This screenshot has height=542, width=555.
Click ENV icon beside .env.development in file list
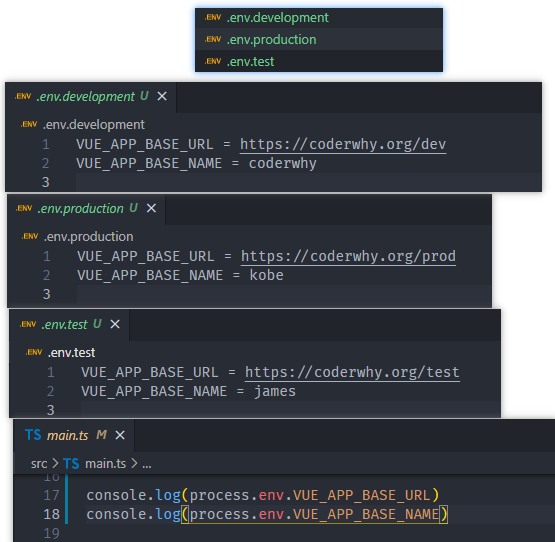(x=213, y=17)
